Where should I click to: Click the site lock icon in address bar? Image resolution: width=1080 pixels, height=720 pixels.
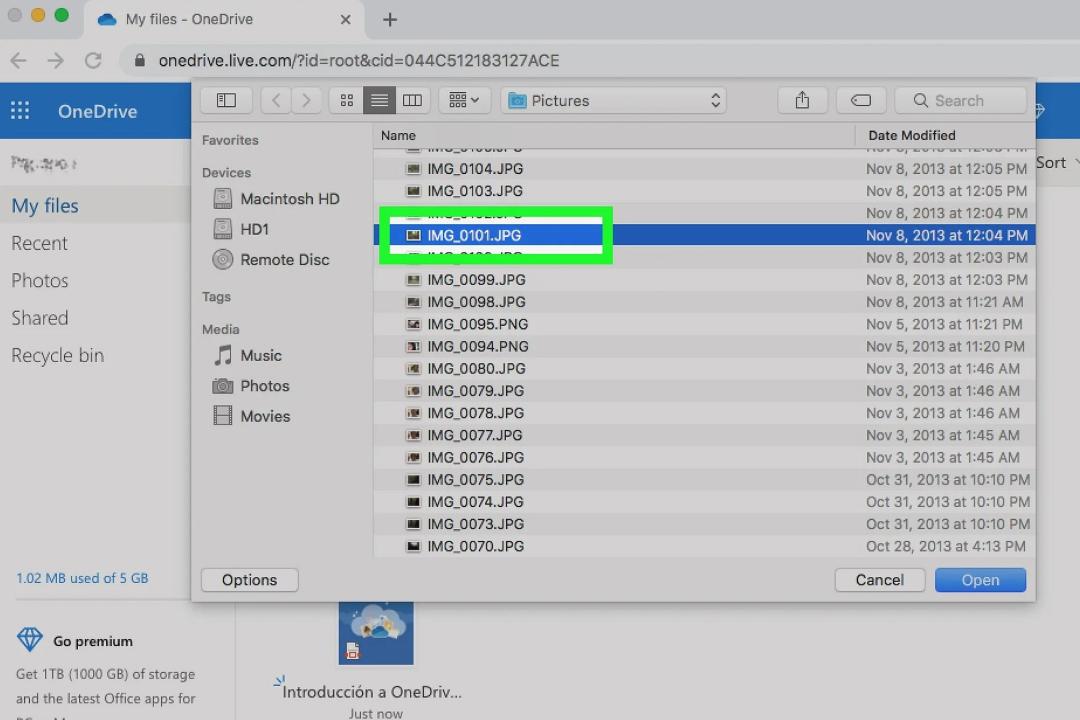pos(139,61)
